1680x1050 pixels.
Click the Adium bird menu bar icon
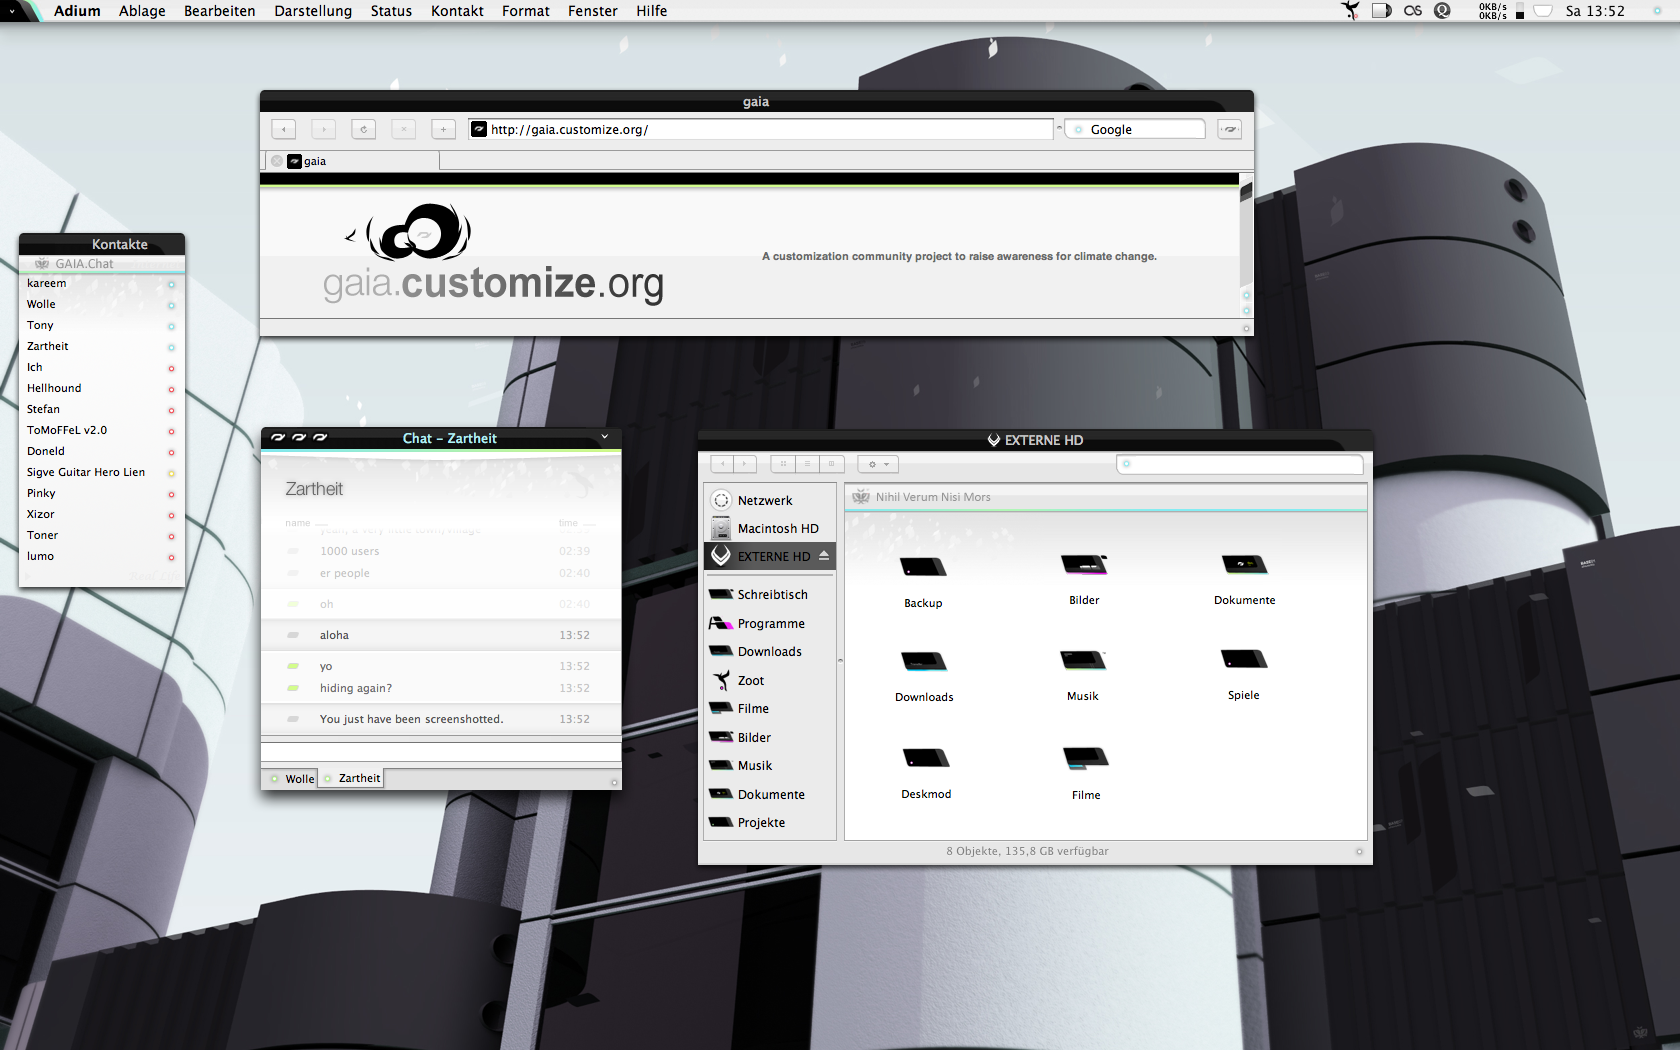(1350, 11)
